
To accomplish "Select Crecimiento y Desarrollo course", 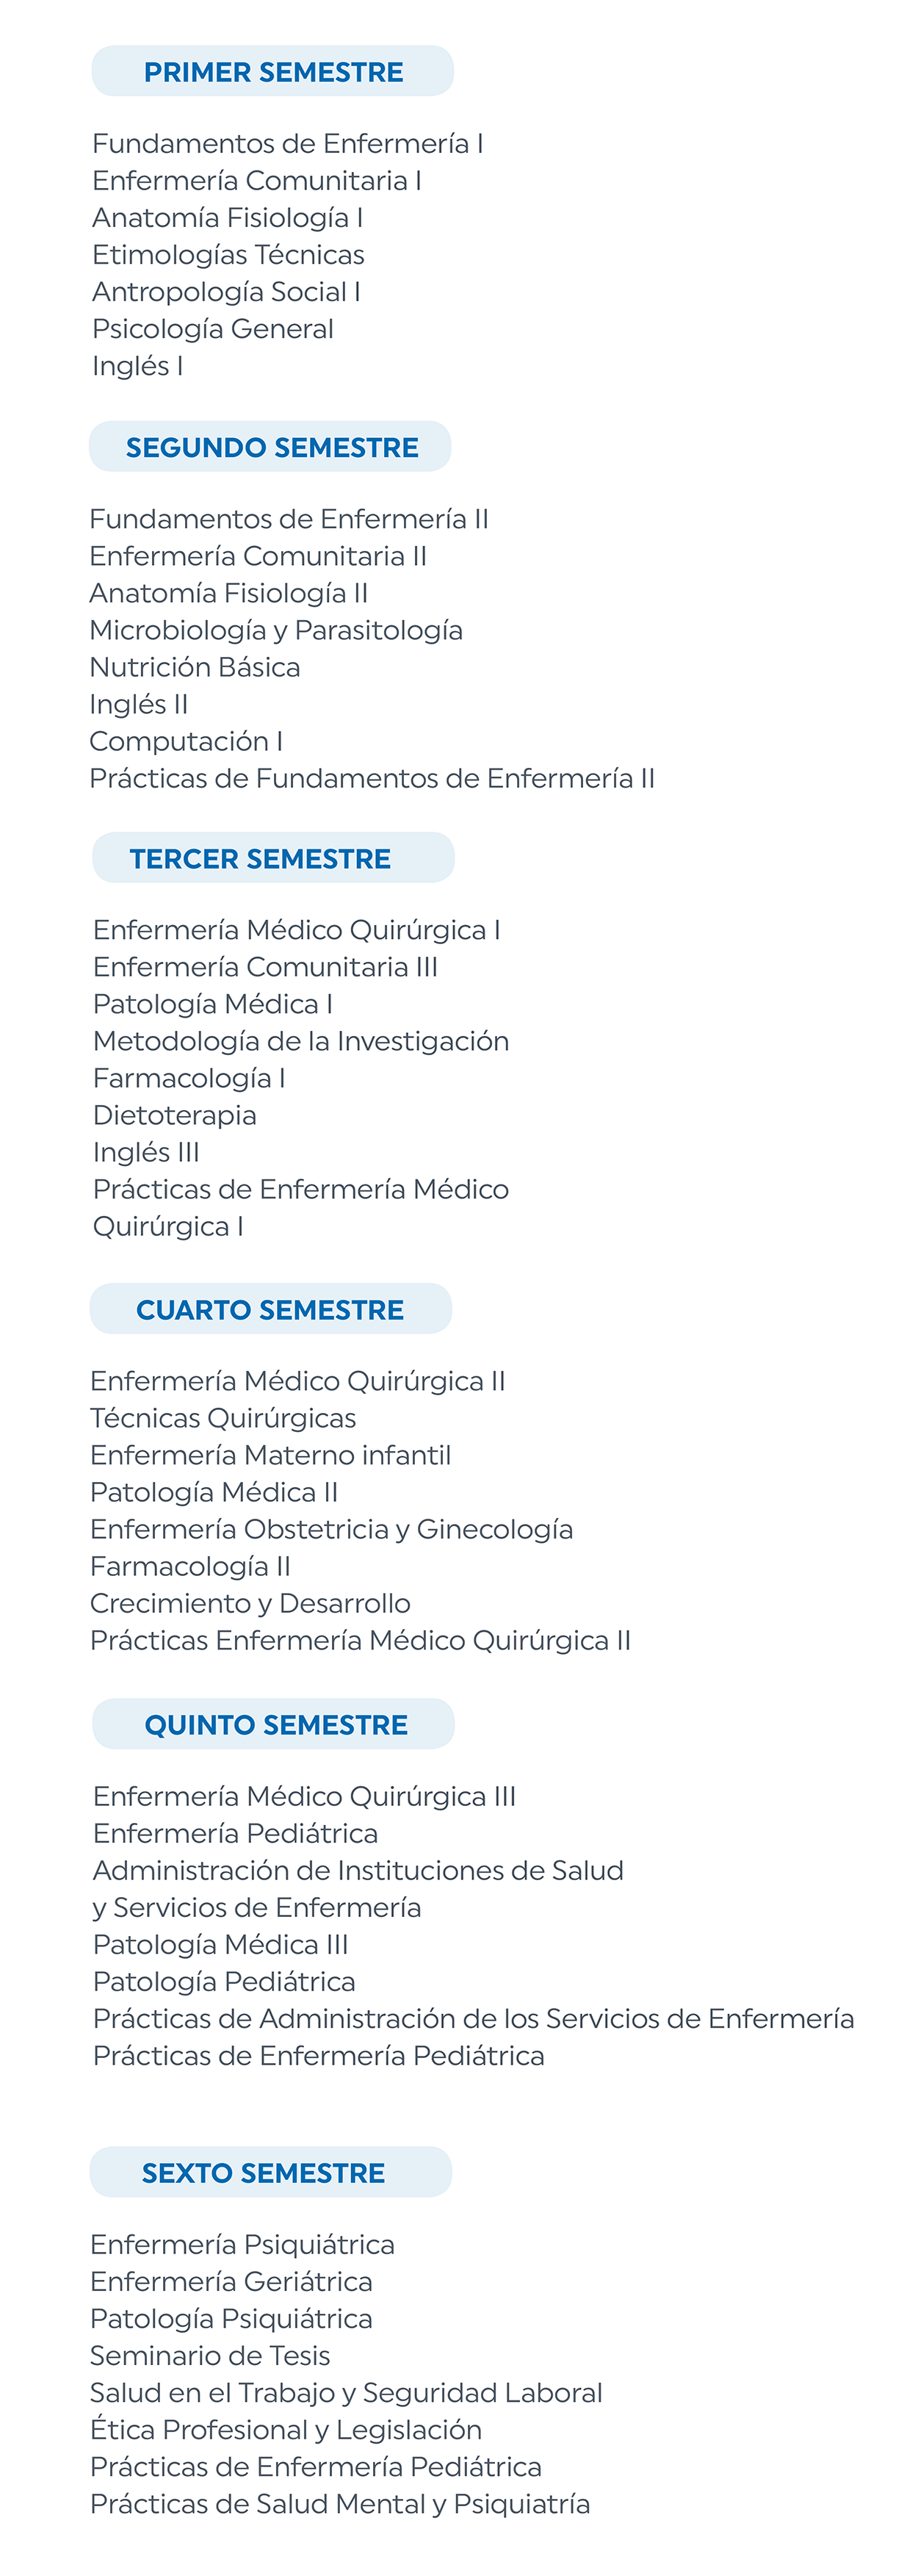I will point(250,1604).
